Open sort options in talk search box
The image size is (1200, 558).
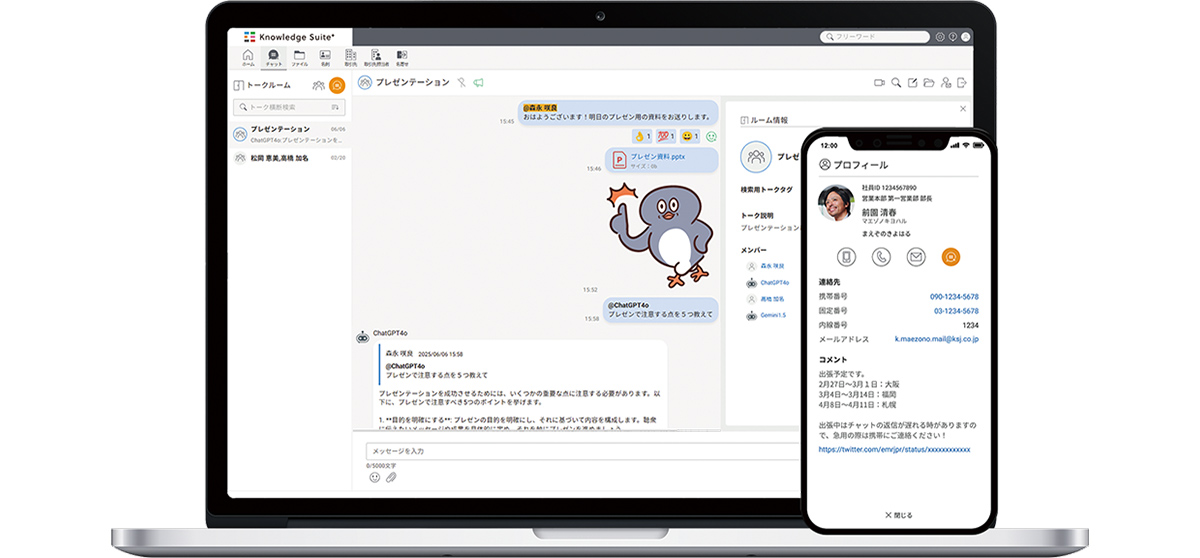click(x=335, y=107)
